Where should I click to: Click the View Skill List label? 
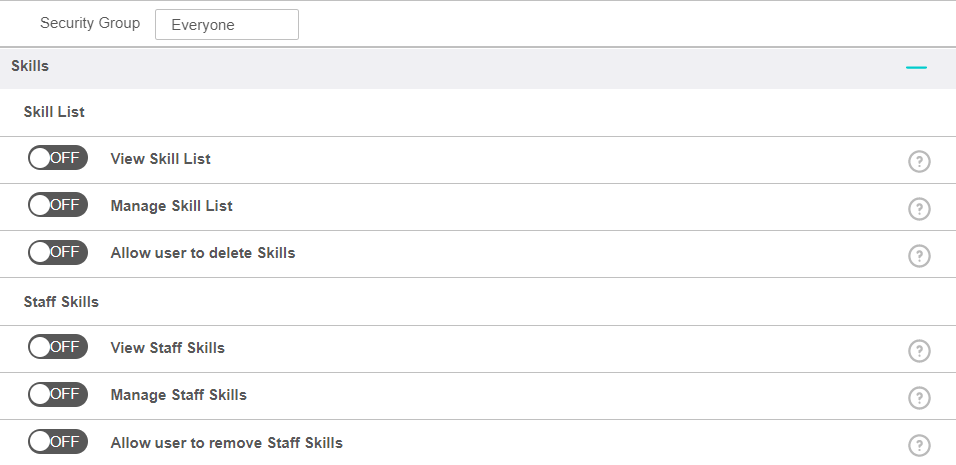(x=160, y=159)
